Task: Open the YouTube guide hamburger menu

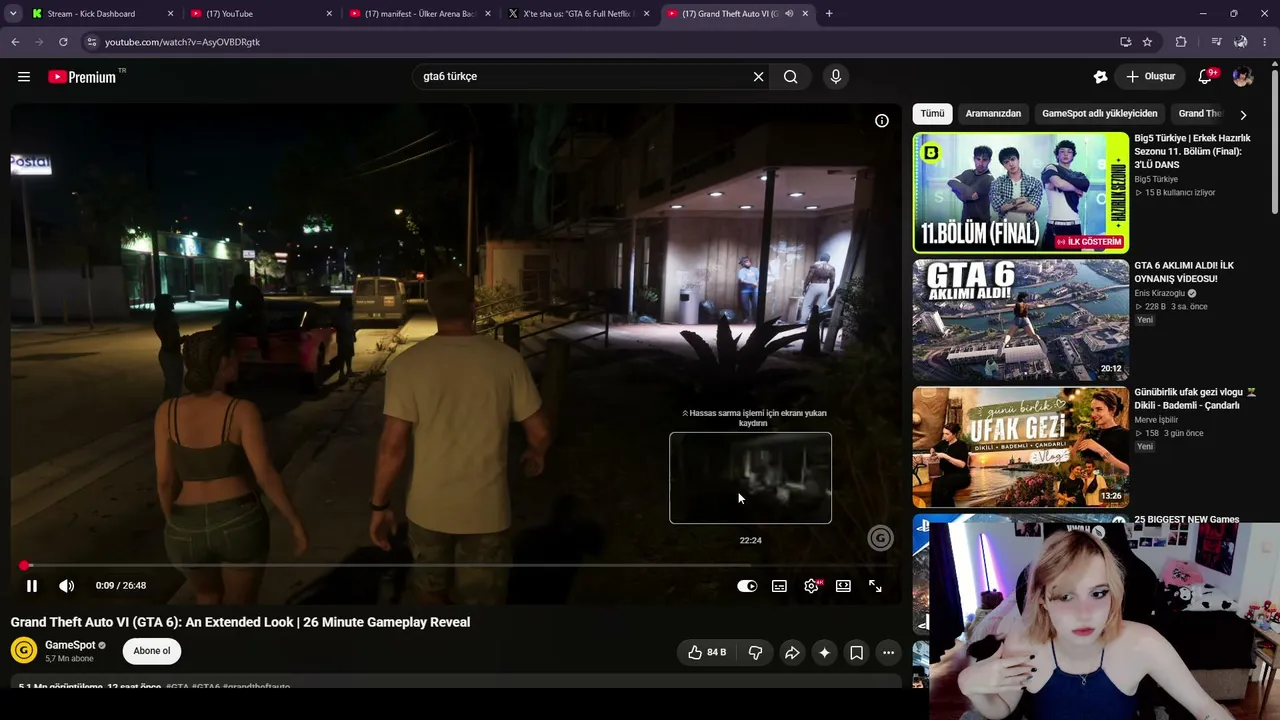Action: [24, 77]
